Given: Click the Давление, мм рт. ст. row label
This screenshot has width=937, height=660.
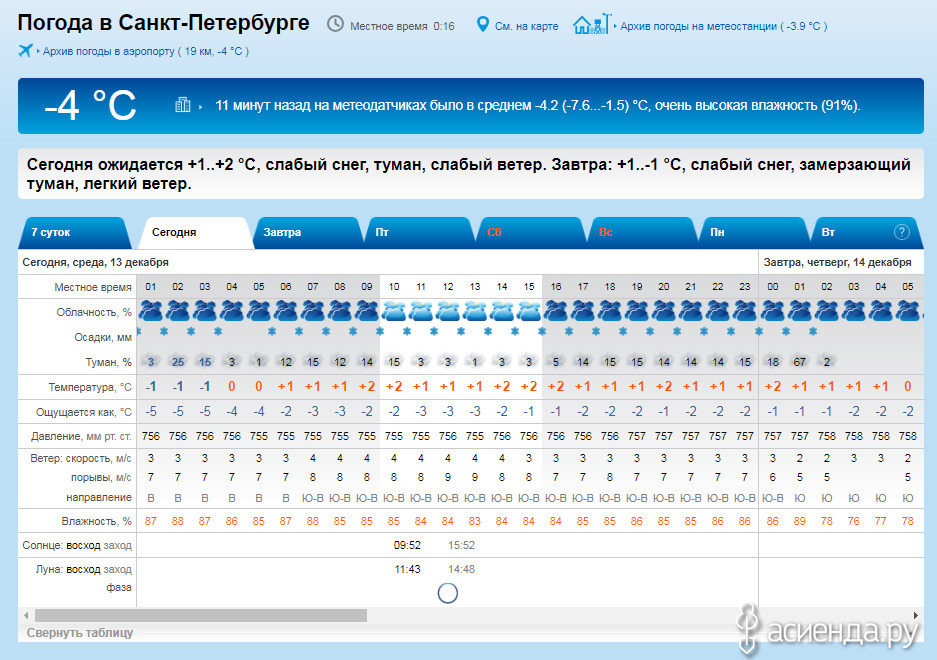Looking at the screenshot, I should [81, 437].
